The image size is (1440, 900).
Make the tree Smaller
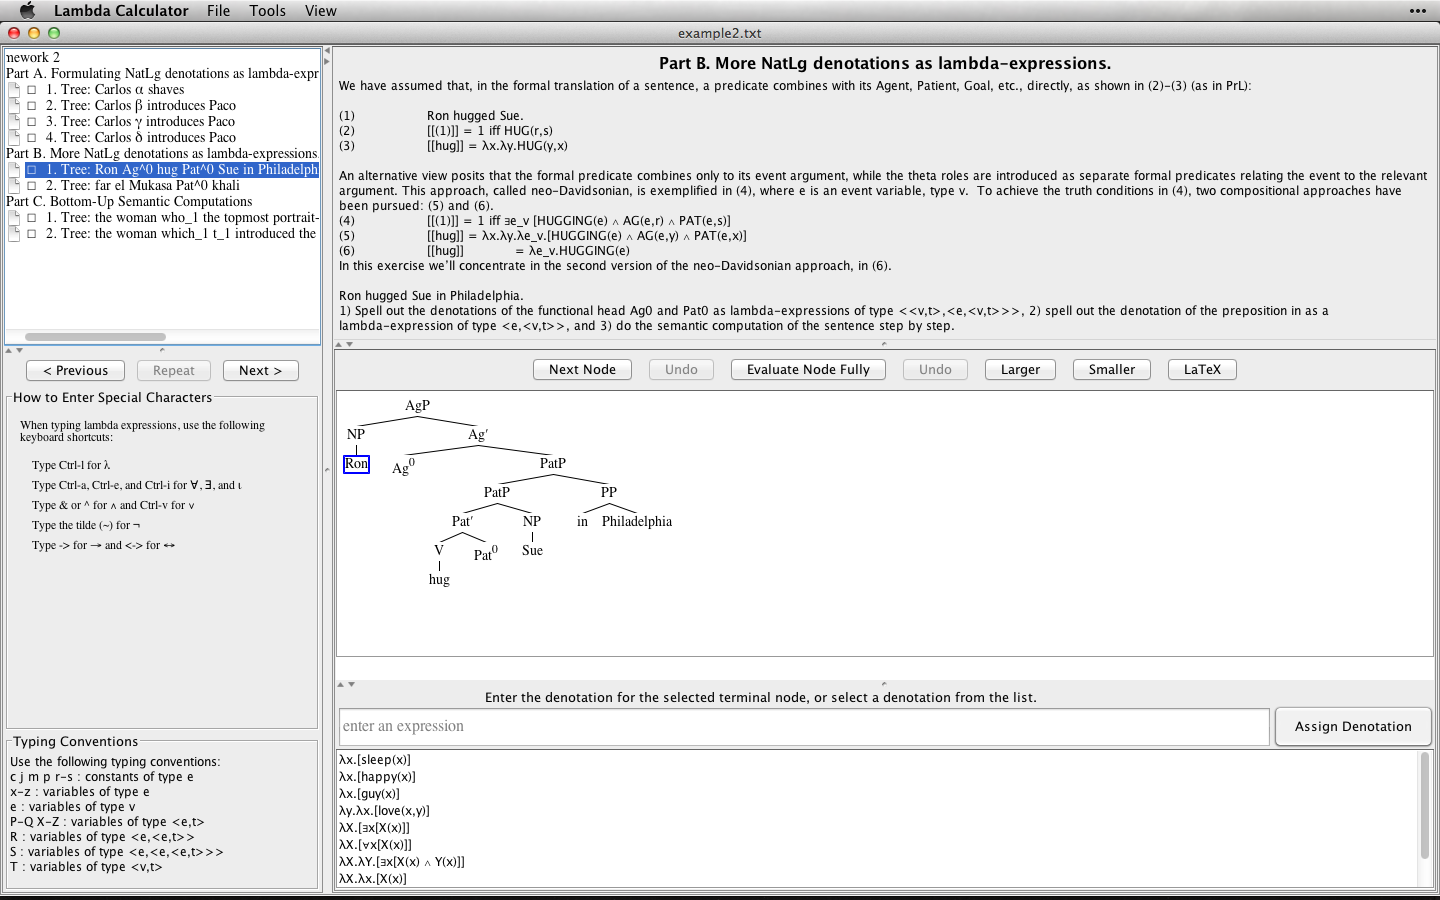(x=1111, y=369)
